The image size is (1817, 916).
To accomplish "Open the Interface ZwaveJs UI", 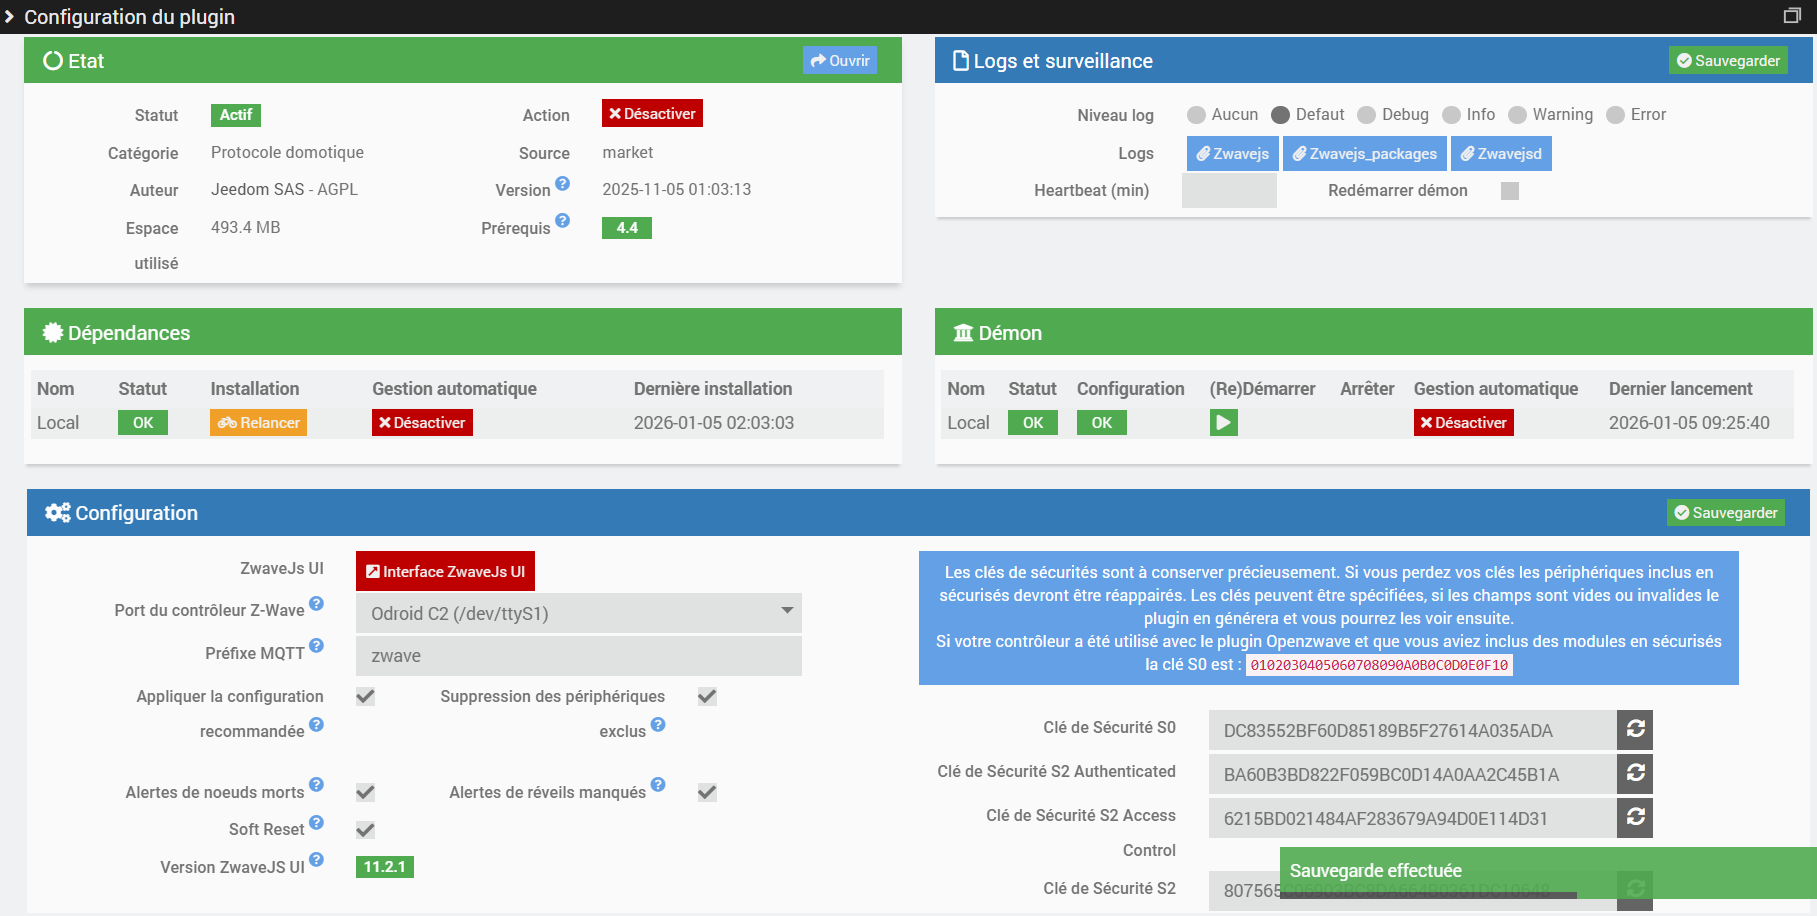I will (445, 571).
